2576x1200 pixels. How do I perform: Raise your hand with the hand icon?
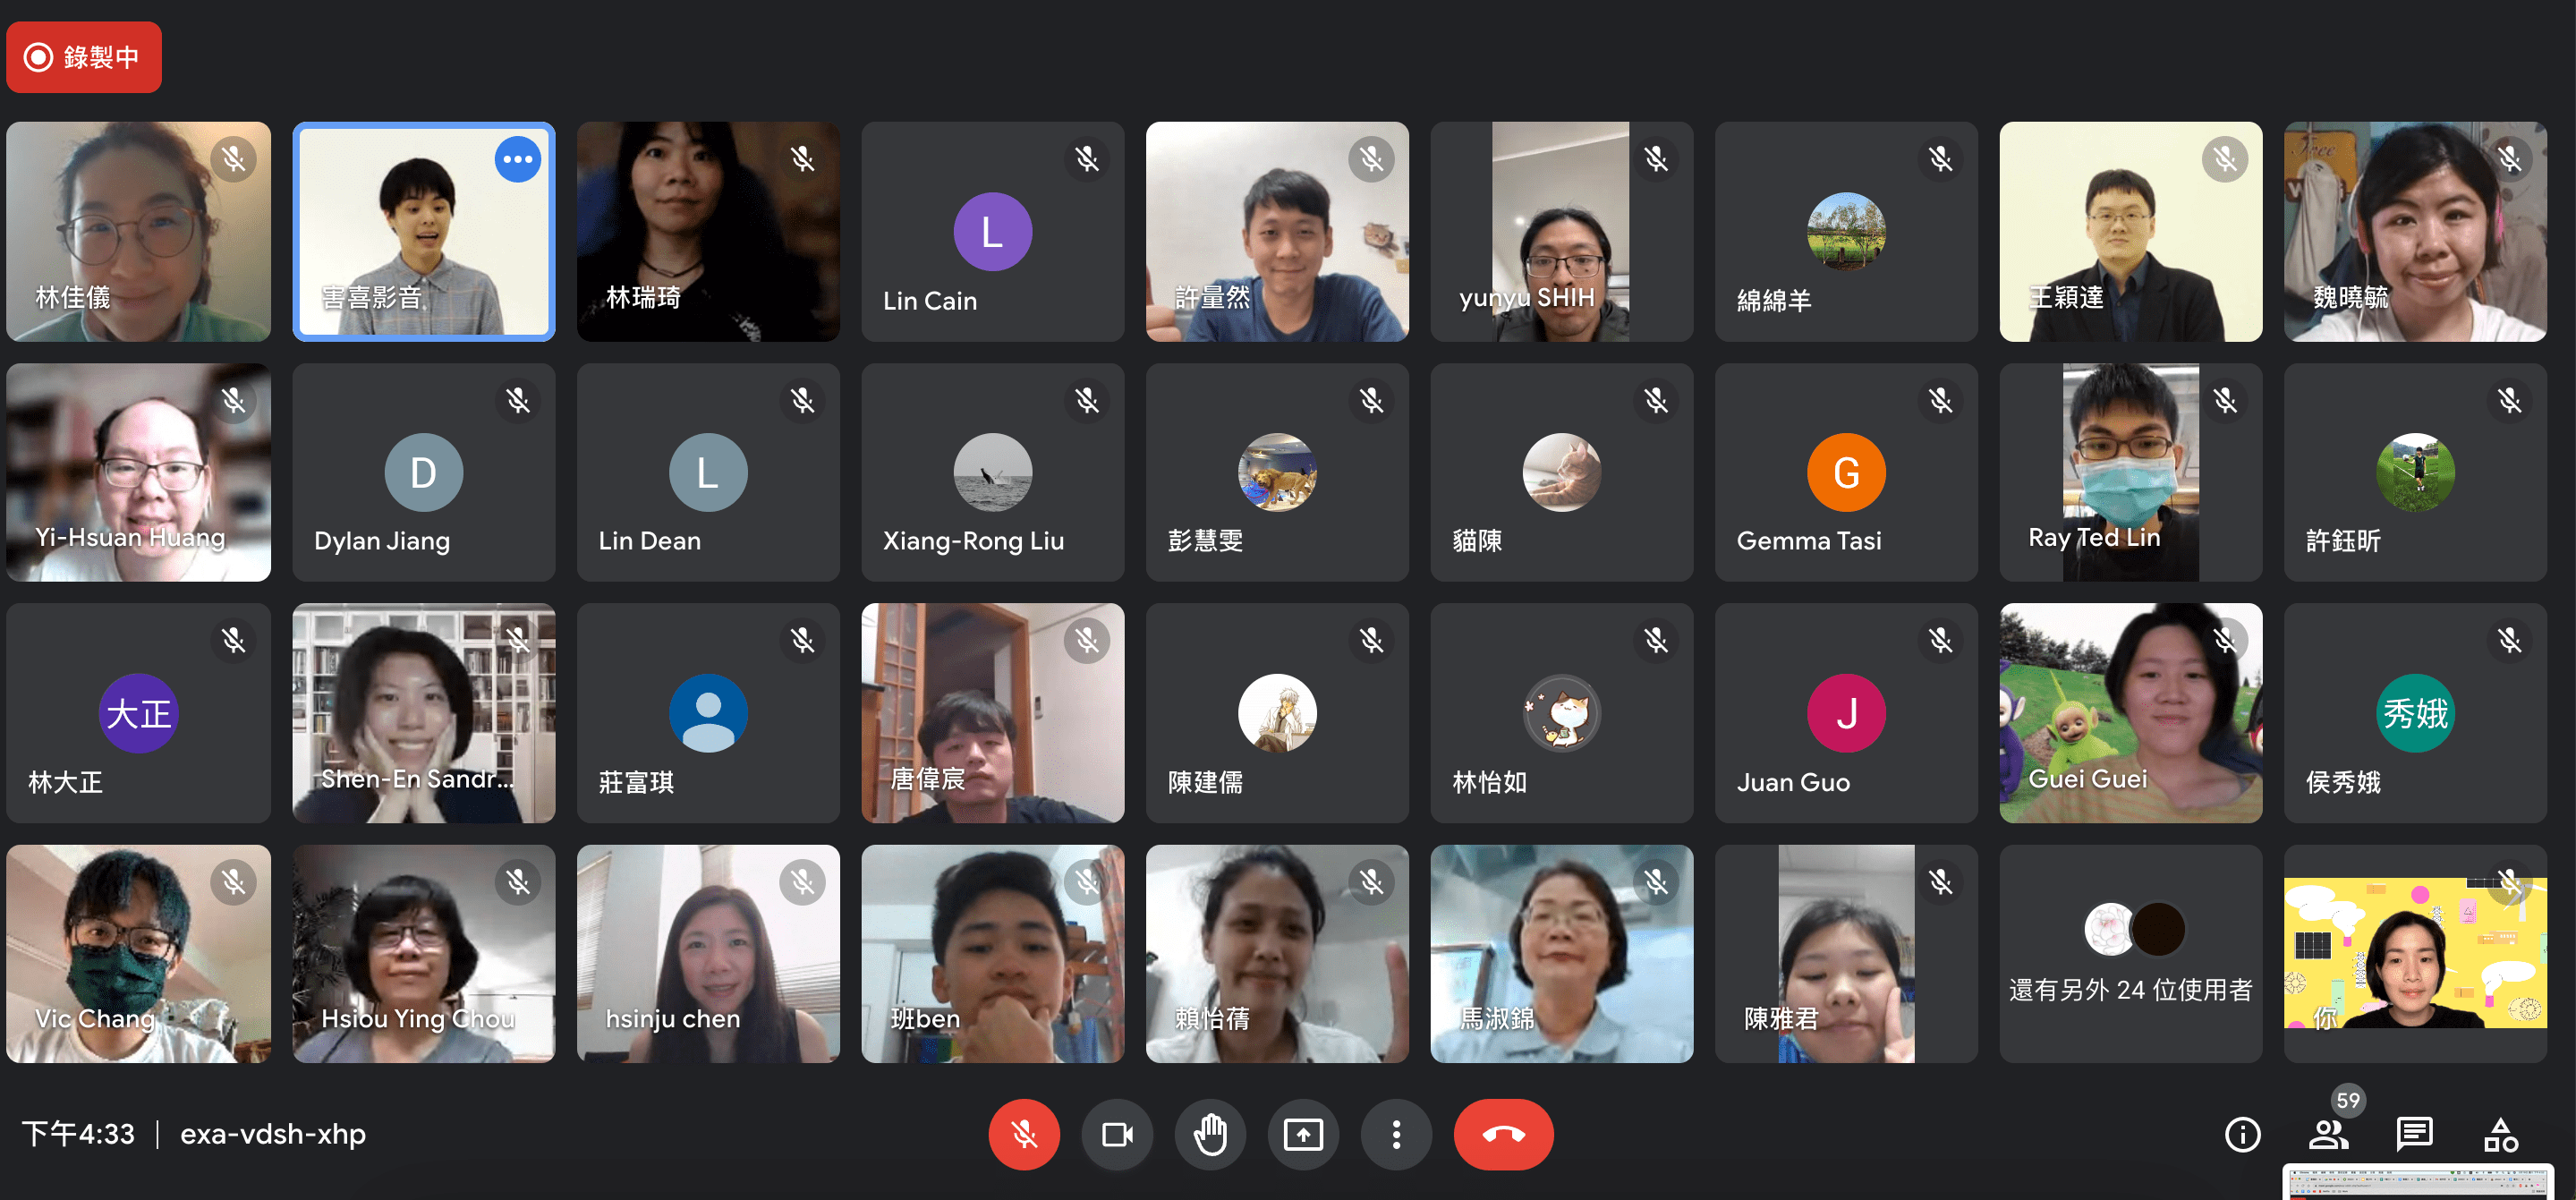point(1210,1134)
